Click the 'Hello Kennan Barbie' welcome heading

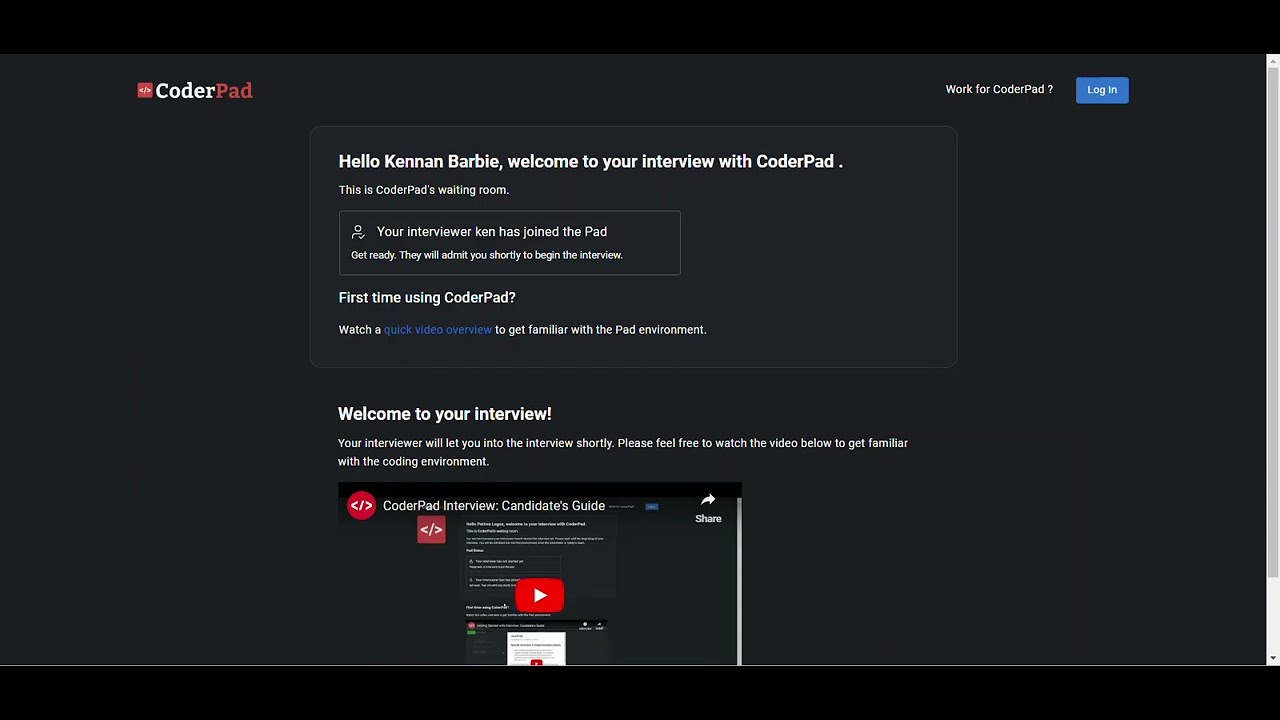tap(590, 161)
